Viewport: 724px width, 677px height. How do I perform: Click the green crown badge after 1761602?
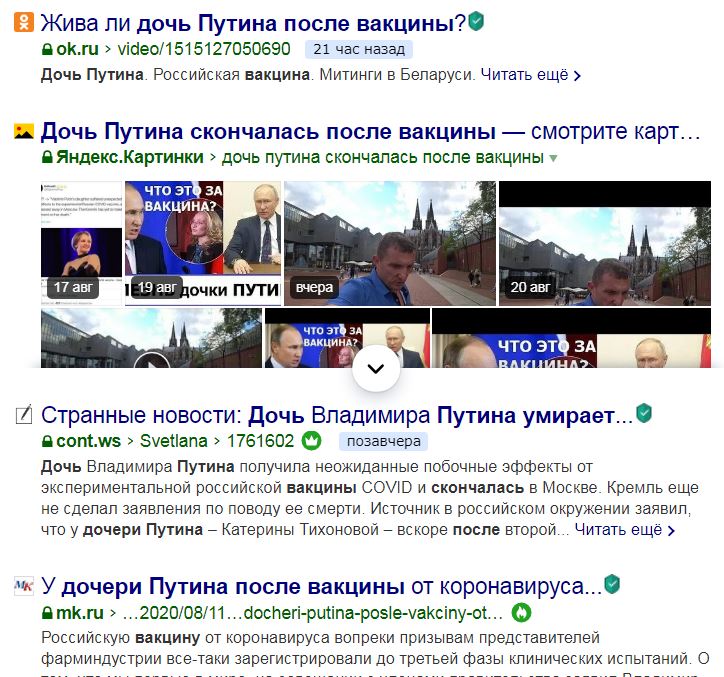(311, 441)
